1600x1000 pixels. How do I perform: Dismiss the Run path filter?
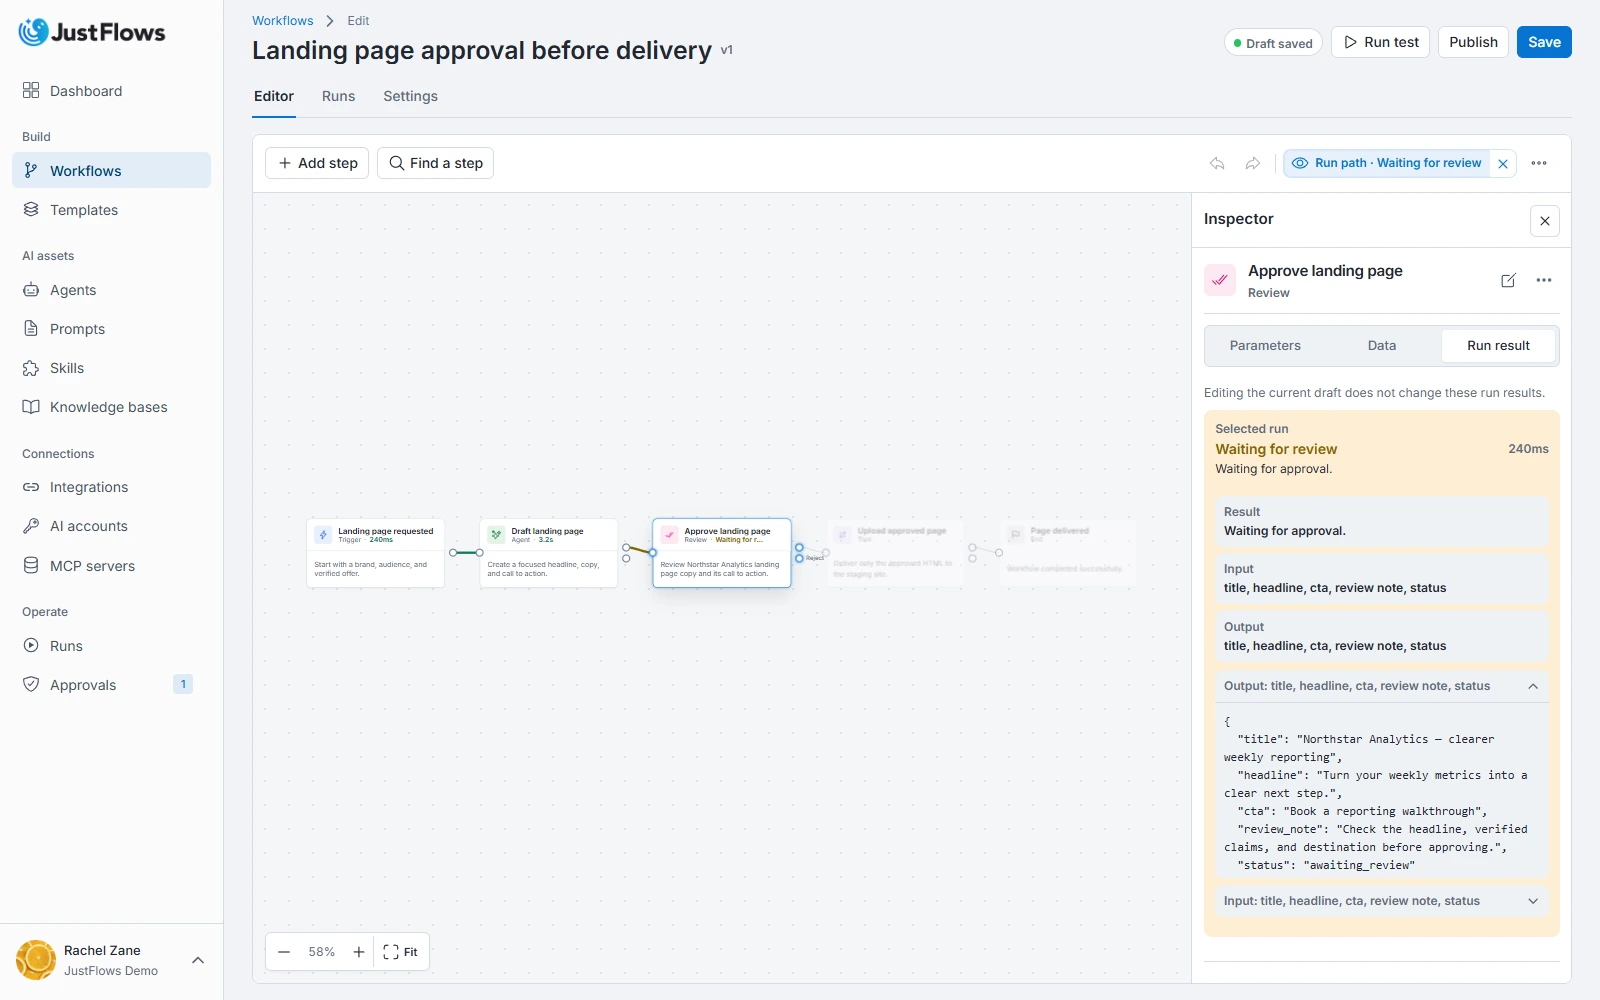[1503, 164]
